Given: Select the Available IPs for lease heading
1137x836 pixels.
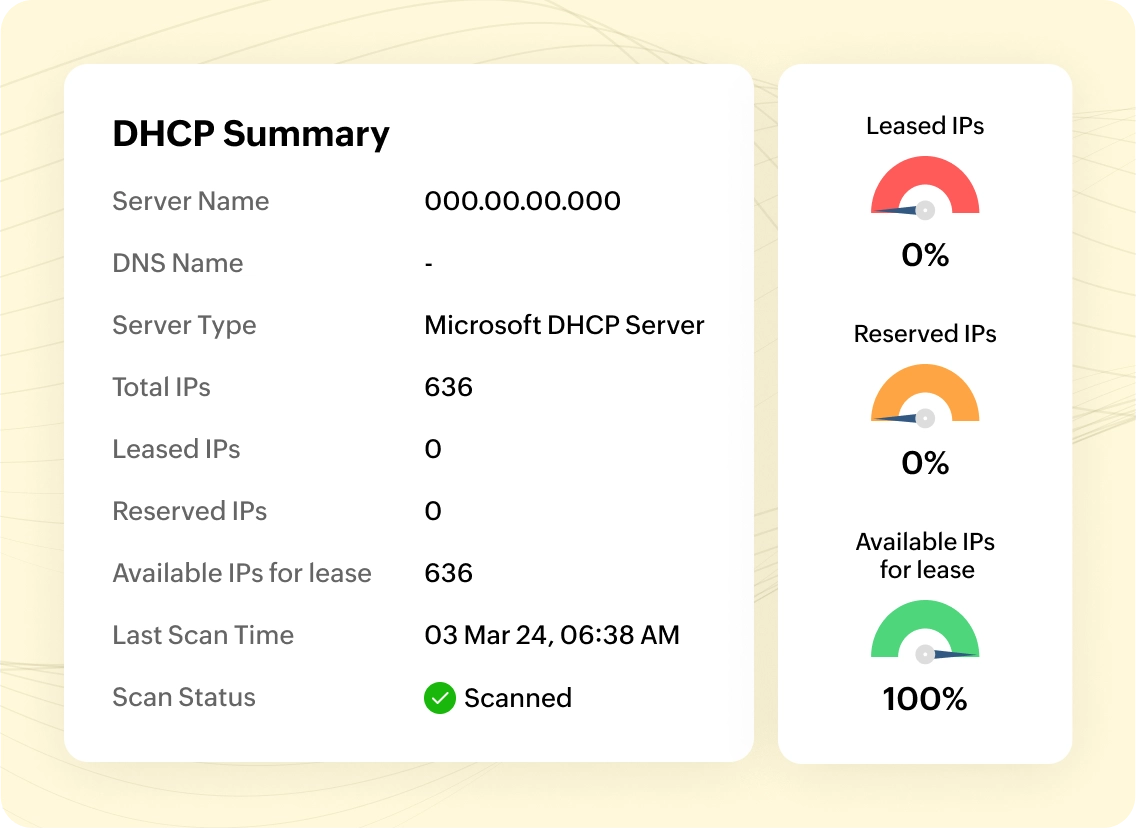Looking at the screenshot, I should point(924,556).
